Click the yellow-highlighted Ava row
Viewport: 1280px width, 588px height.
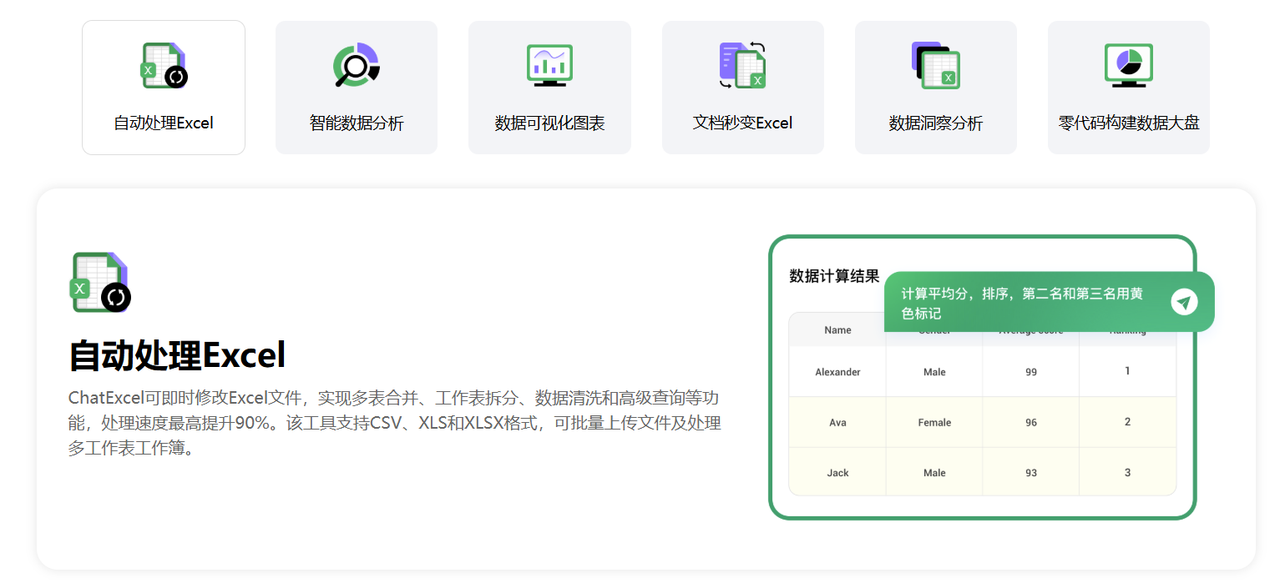[982, 422]
